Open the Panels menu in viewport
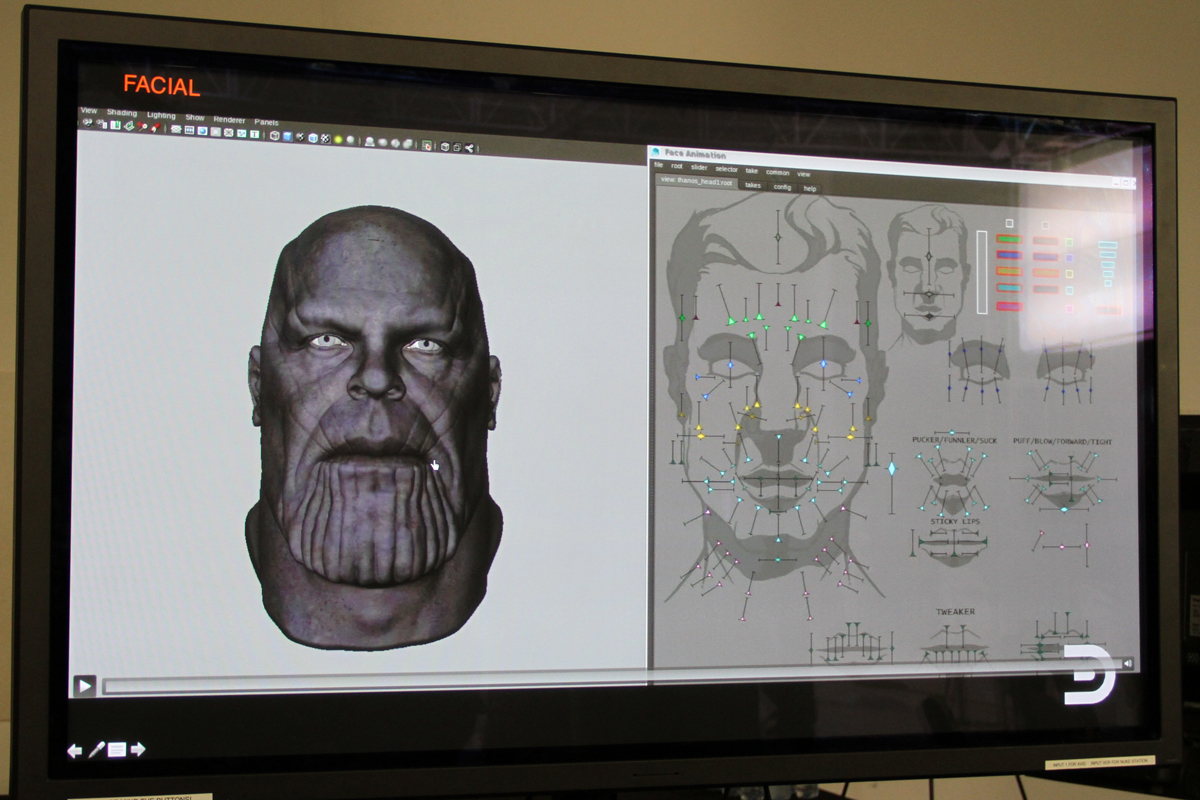1200x800 pixels. coord(266,121)
